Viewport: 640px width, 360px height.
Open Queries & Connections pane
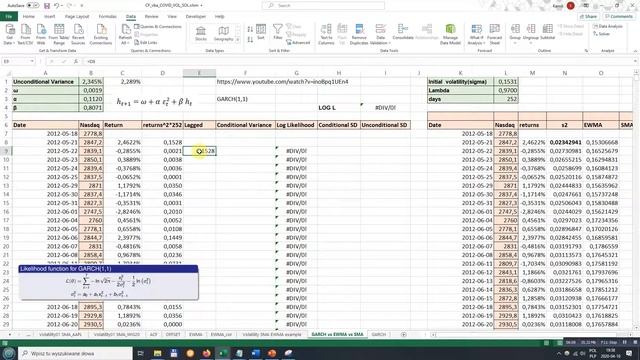pyautogui.click(x=158, y=27)
